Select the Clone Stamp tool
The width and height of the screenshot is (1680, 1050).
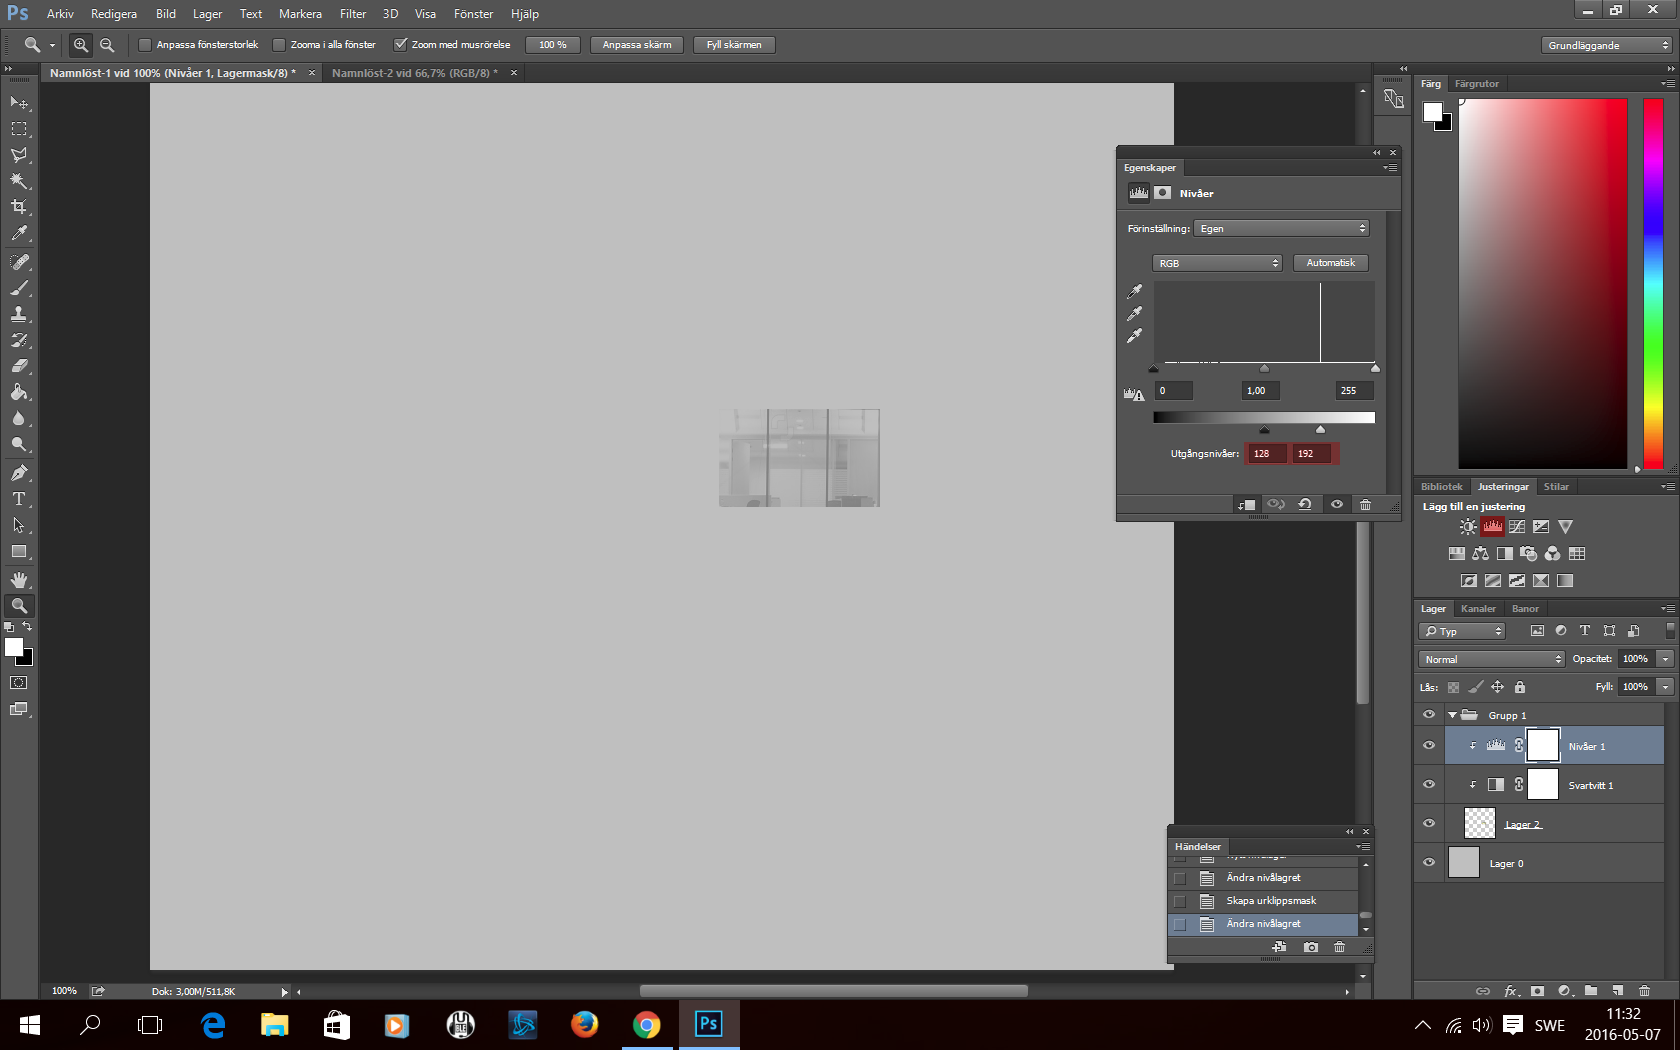19,314
